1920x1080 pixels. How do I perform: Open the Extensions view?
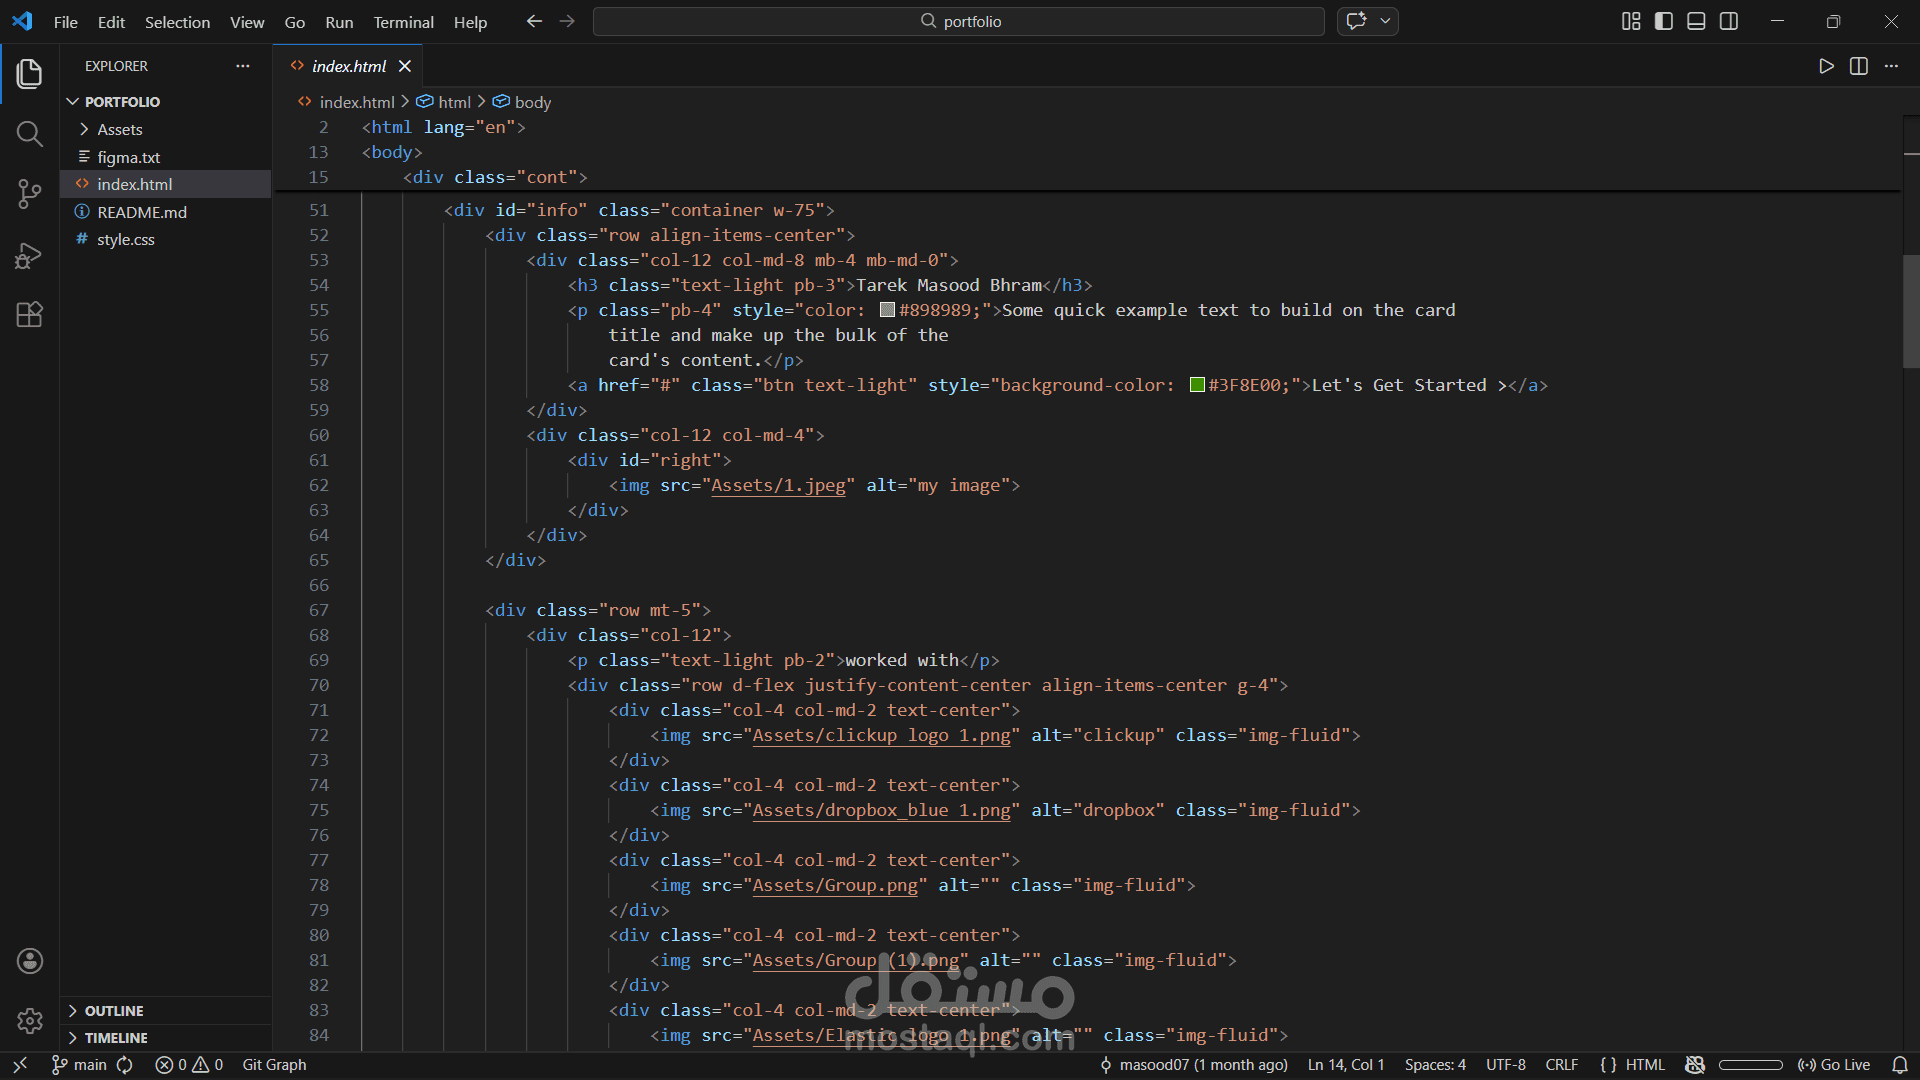29,315
